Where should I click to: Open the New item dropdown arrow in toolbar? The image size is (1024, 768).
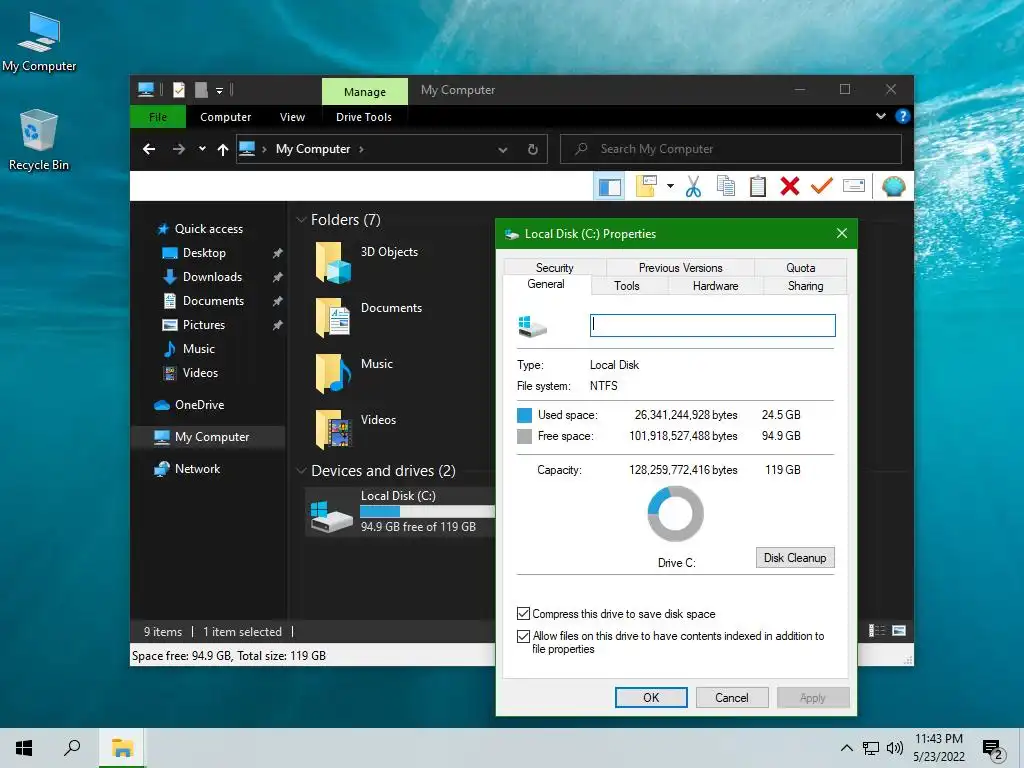click(670, 187)
